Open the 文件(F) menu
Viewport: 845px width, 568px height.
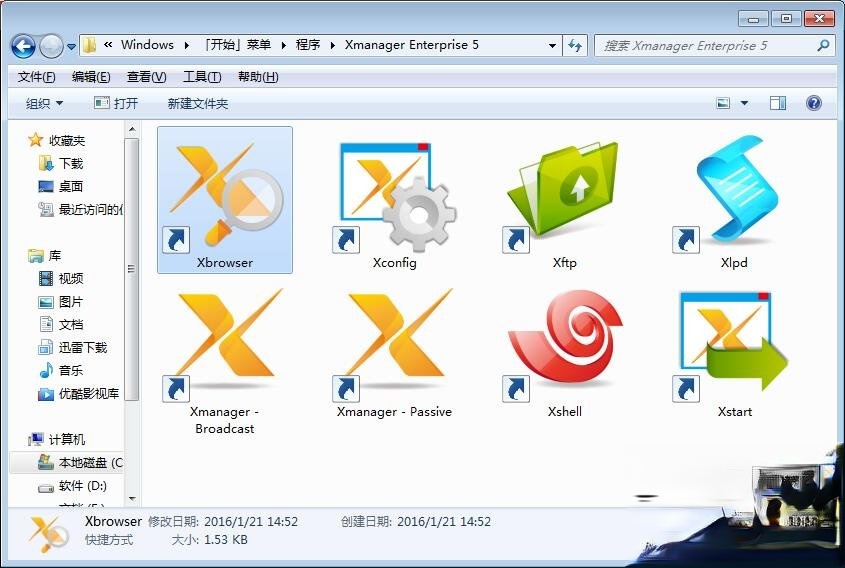(36, 77)
